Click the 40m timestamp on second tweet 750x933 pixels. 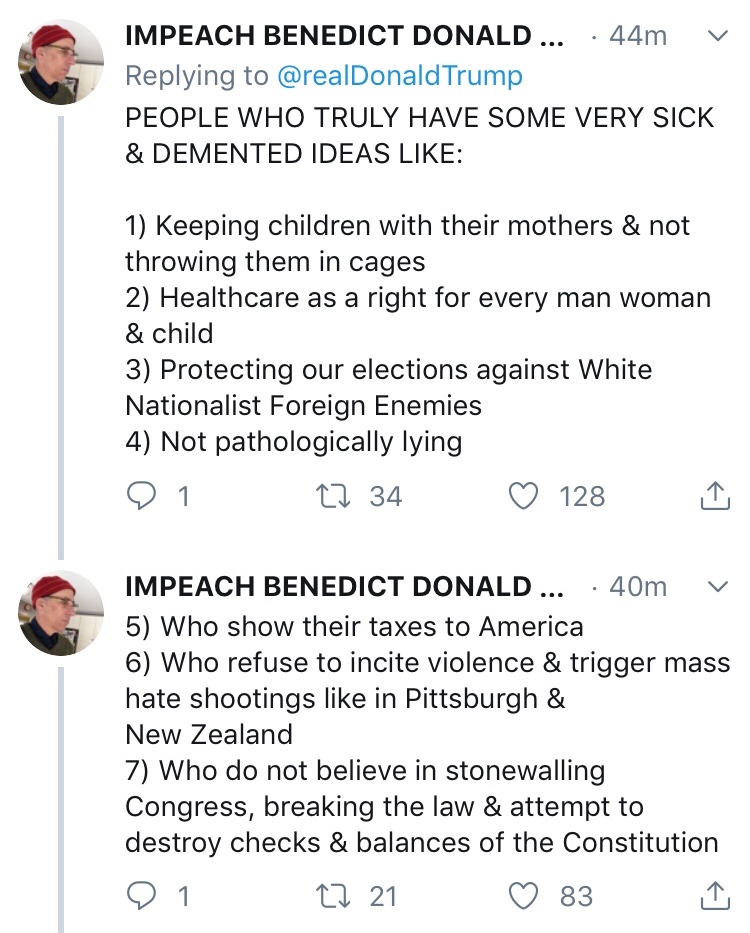click(637, 586)
